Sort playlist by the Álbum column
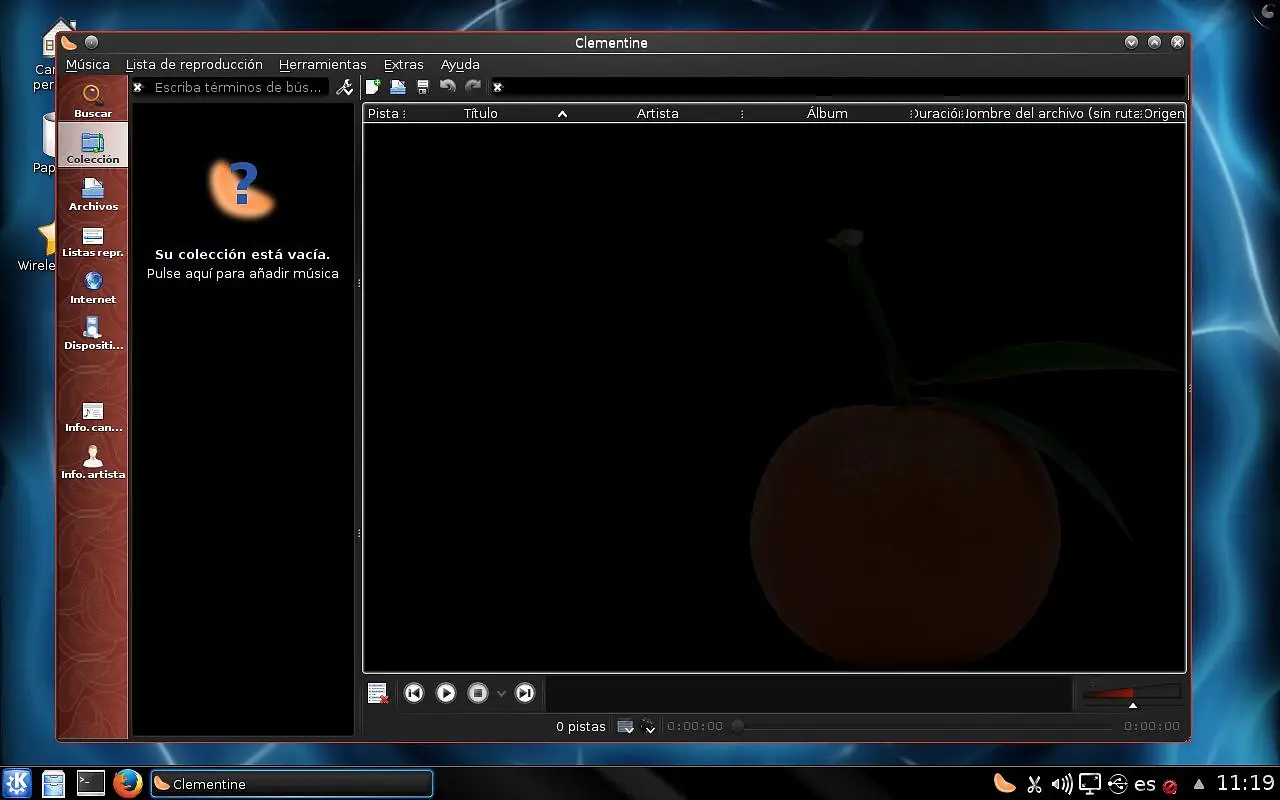The height and width of the screenshot is (800, 1280). click(827, 113)
